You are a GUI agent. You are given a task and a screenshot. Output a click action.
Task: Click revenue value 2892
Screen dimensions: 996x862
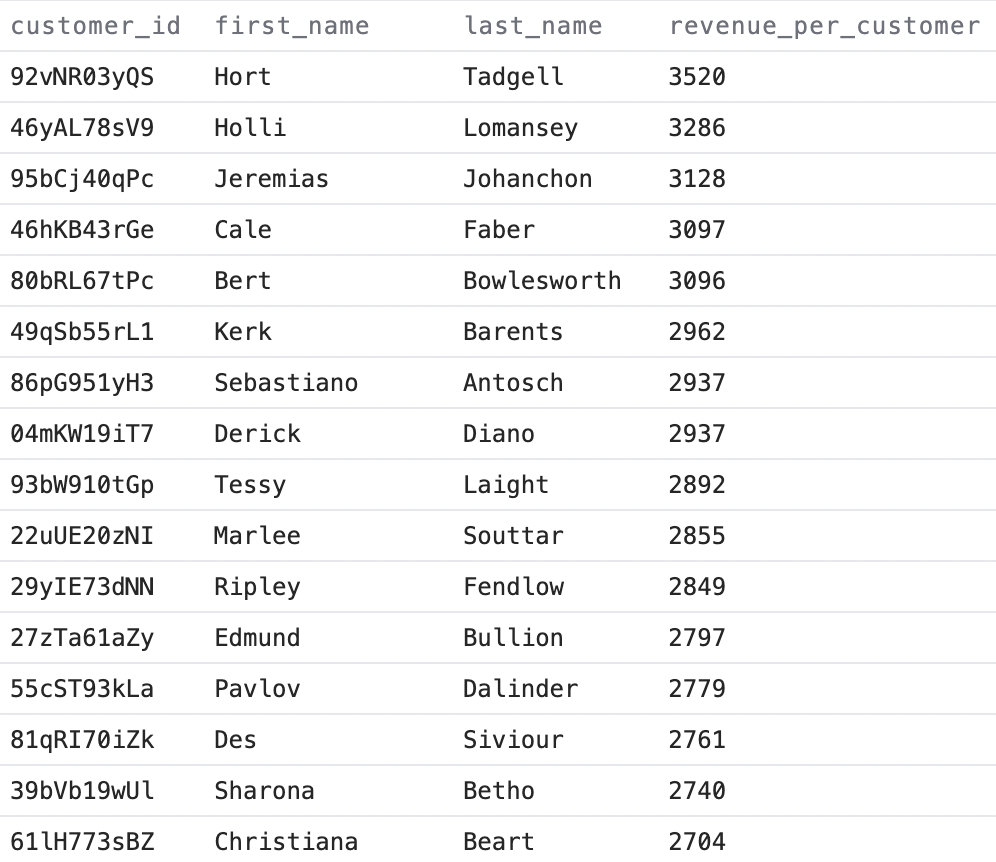[697, 485]
